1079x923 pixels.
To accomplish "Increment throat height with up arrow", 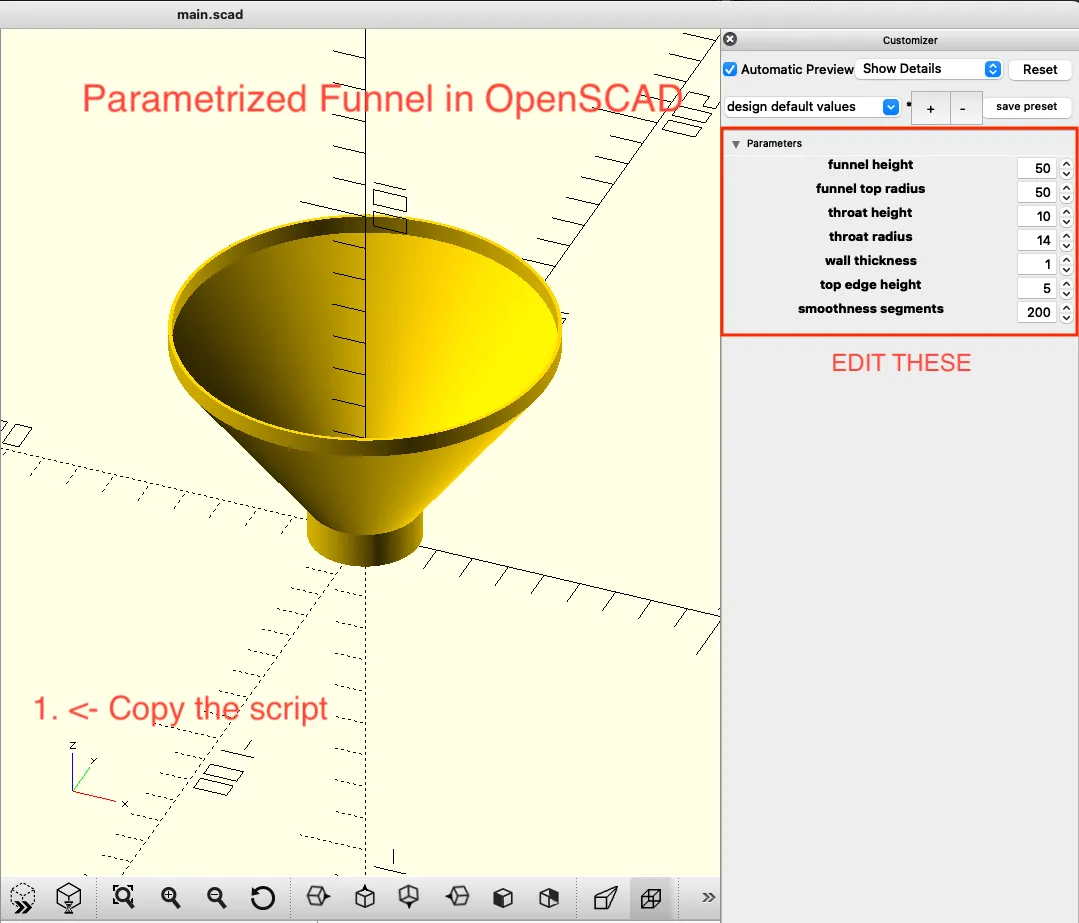I will pos(1066,211).
